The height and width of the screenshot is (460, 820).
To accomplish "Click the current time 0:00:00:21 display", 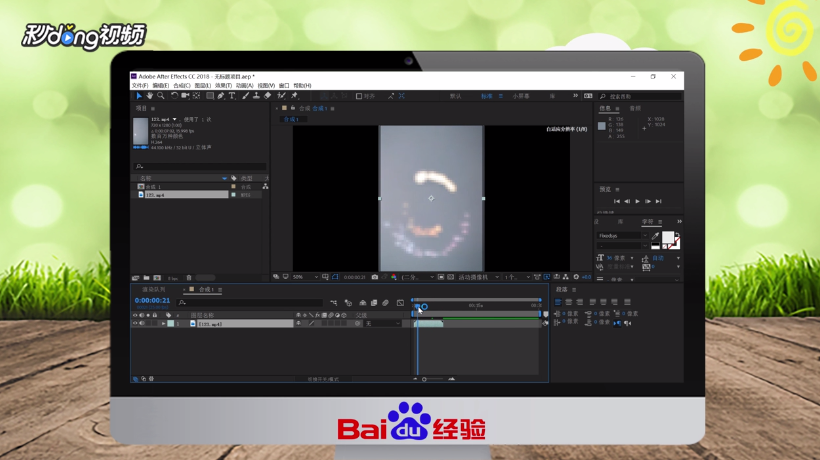I will tap(152, 301).
